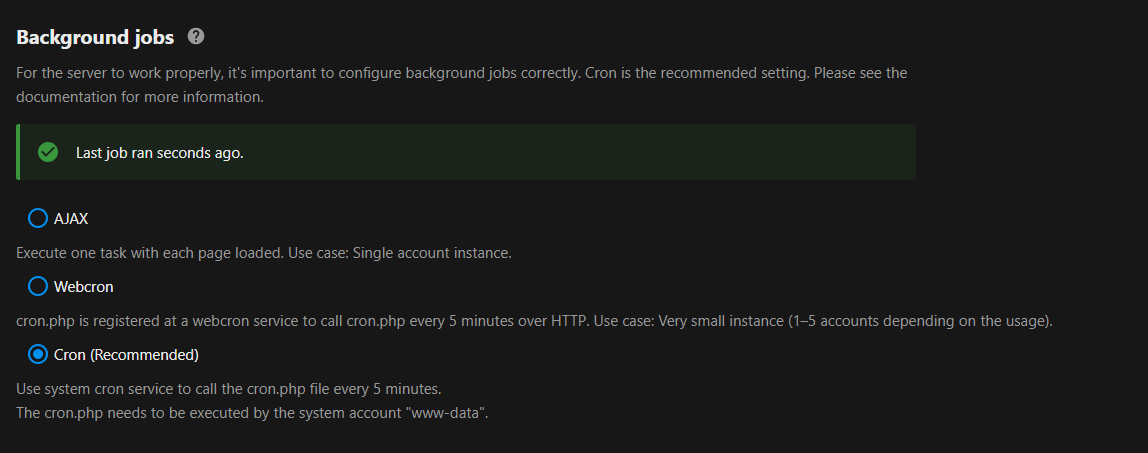Click the Webcron option label

click(83, 287)
